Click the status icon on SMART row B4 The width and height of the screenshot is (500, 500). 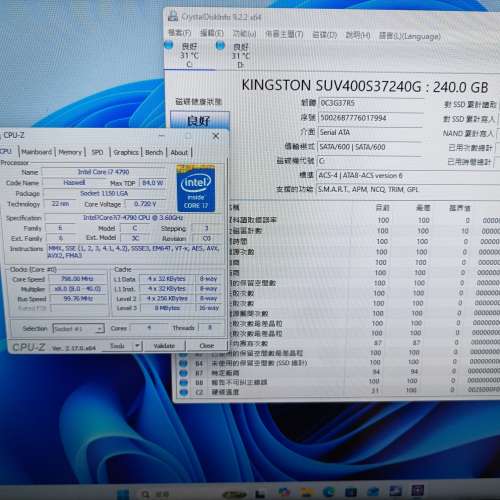183,363
